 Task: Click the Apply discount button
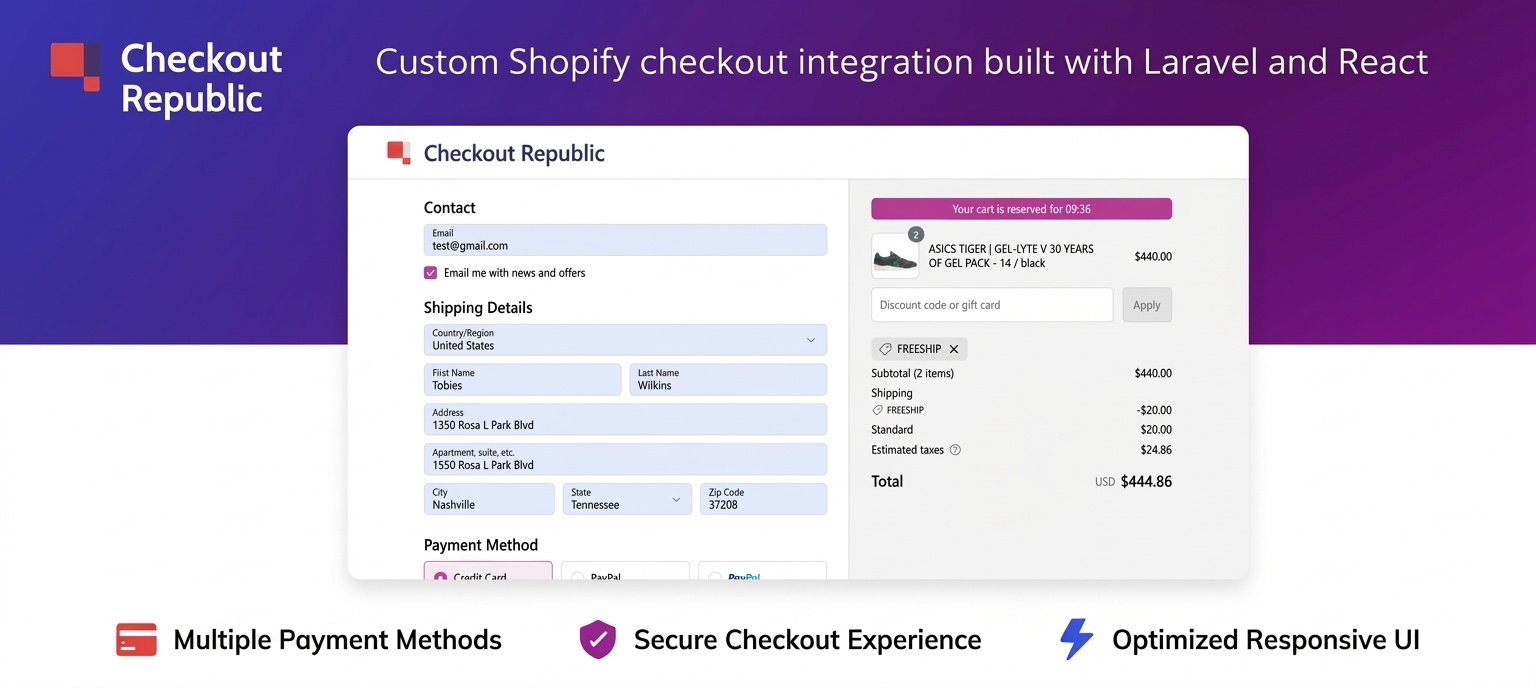click(1146, 305)
